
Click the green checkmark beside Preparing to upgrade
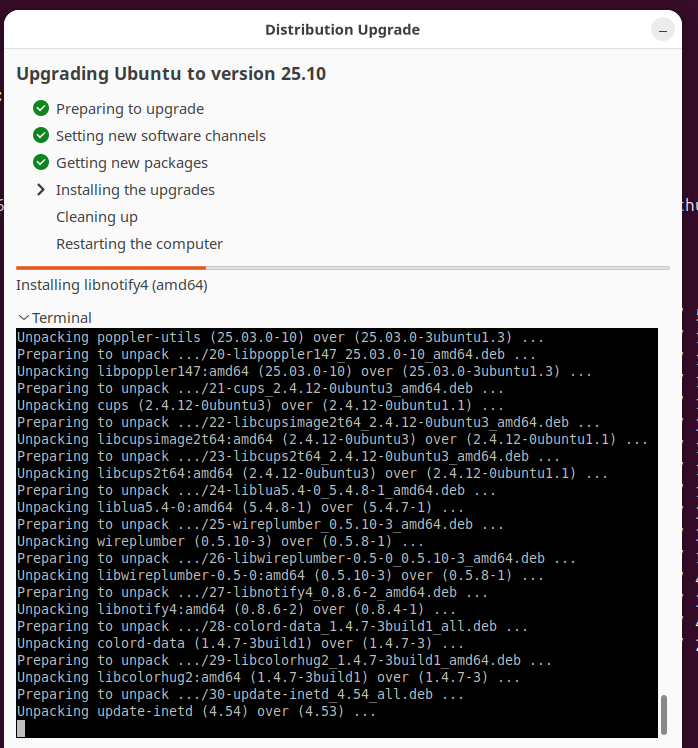41,108
